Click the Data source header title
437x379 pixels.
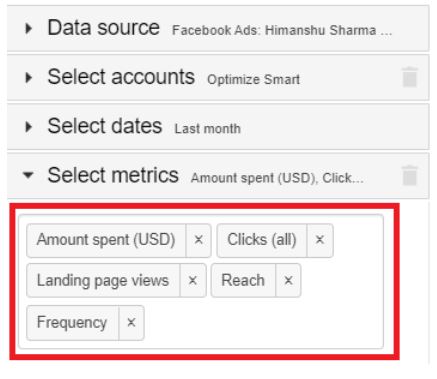[104, 28]
